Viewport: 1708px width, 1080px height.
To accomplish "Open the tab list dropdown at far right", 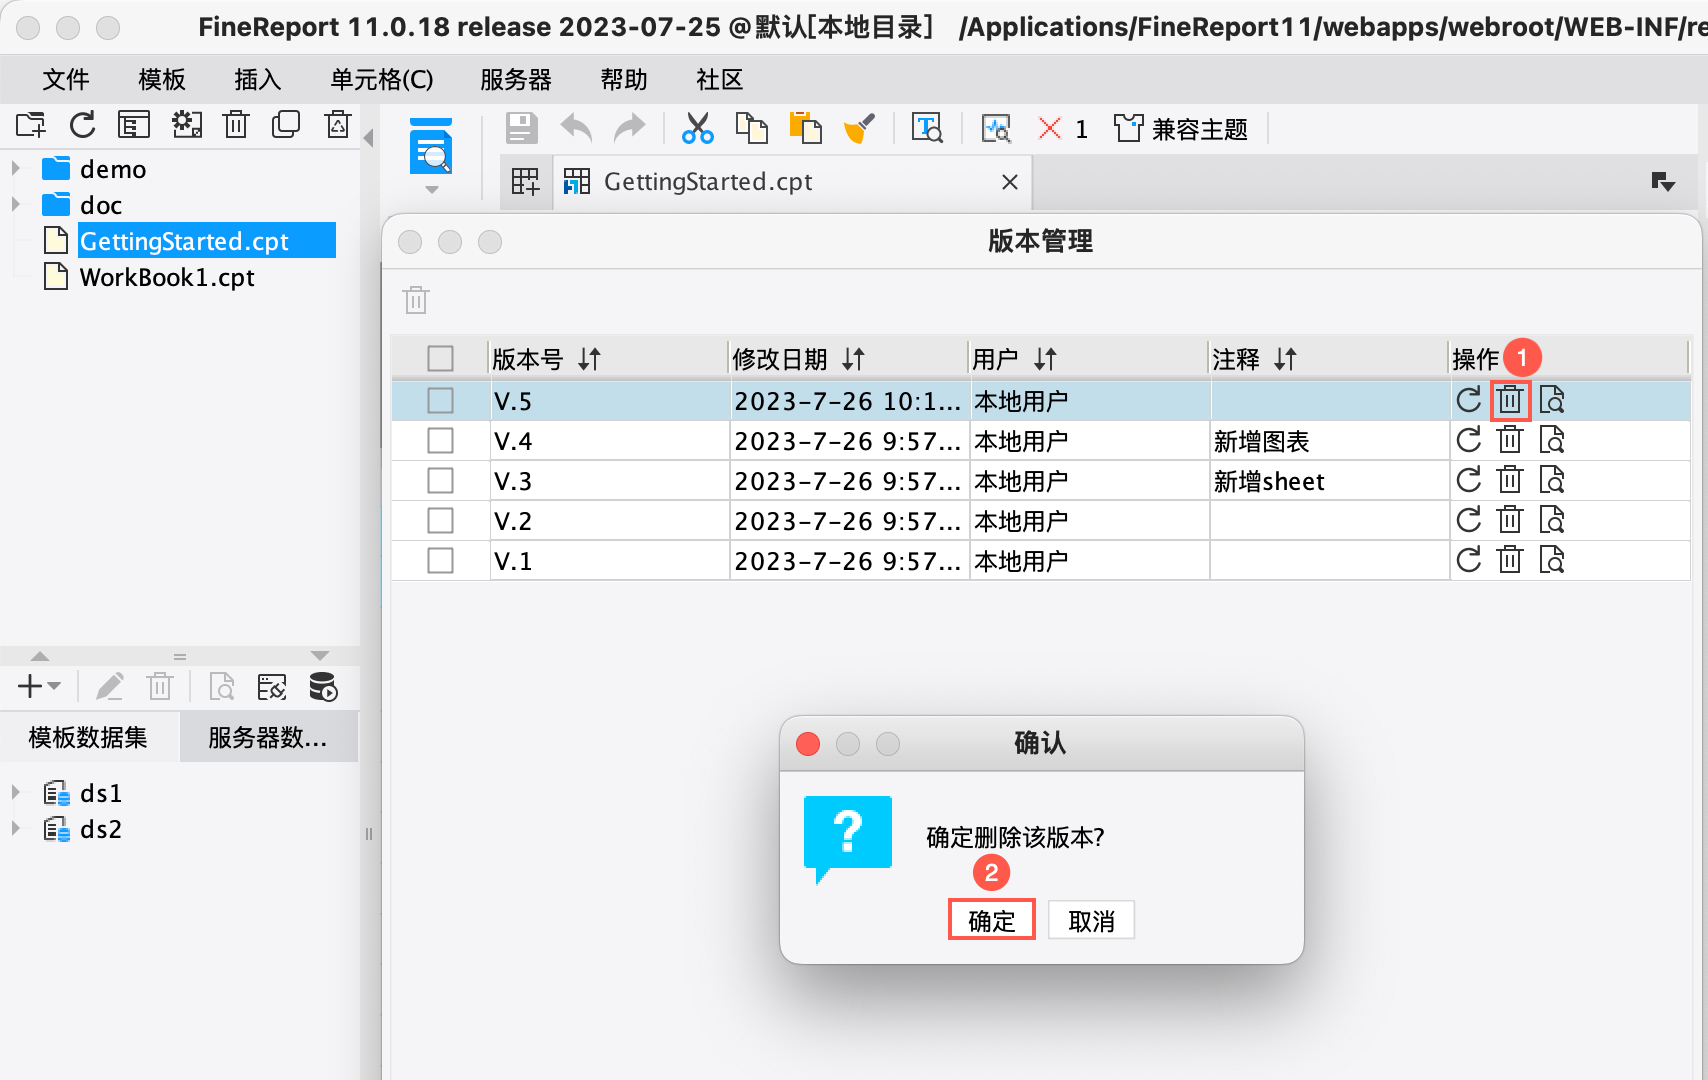I will pyautogui.click(x=1663, y=182).
